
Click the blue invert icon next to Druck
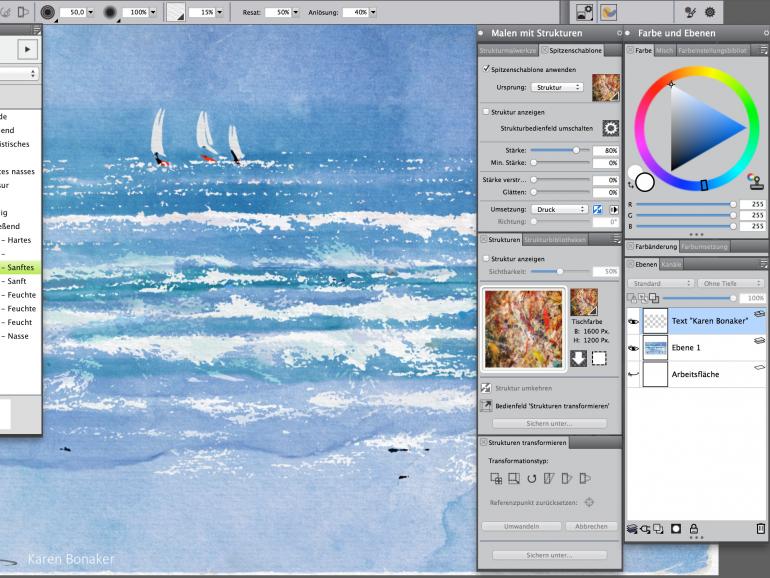coord(597,209)
